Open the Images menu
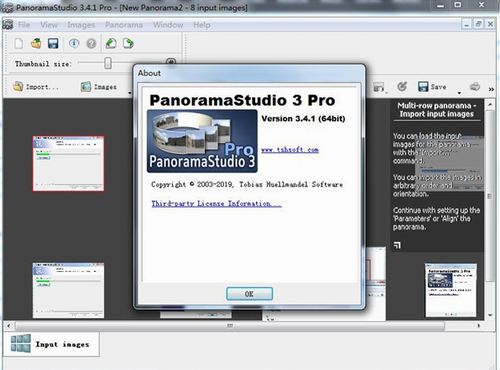 point(81,25)
